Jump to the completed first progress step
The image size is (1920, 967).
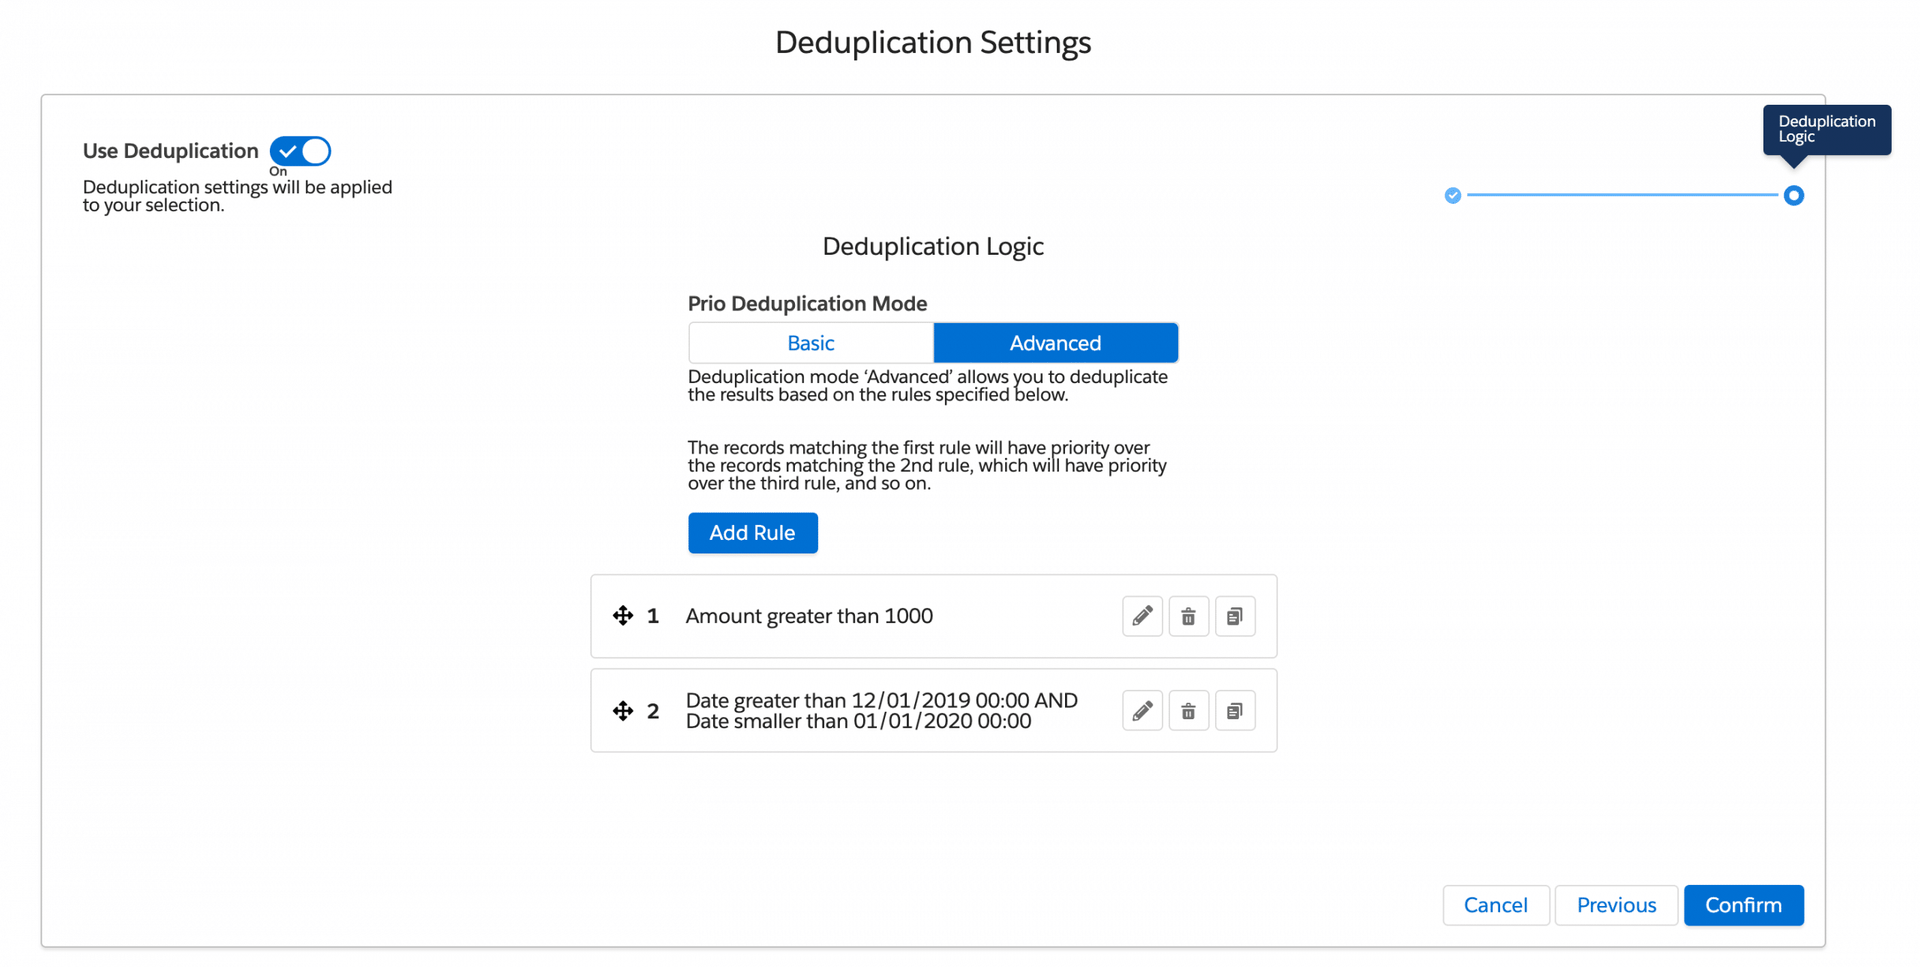pos(1453,196)
